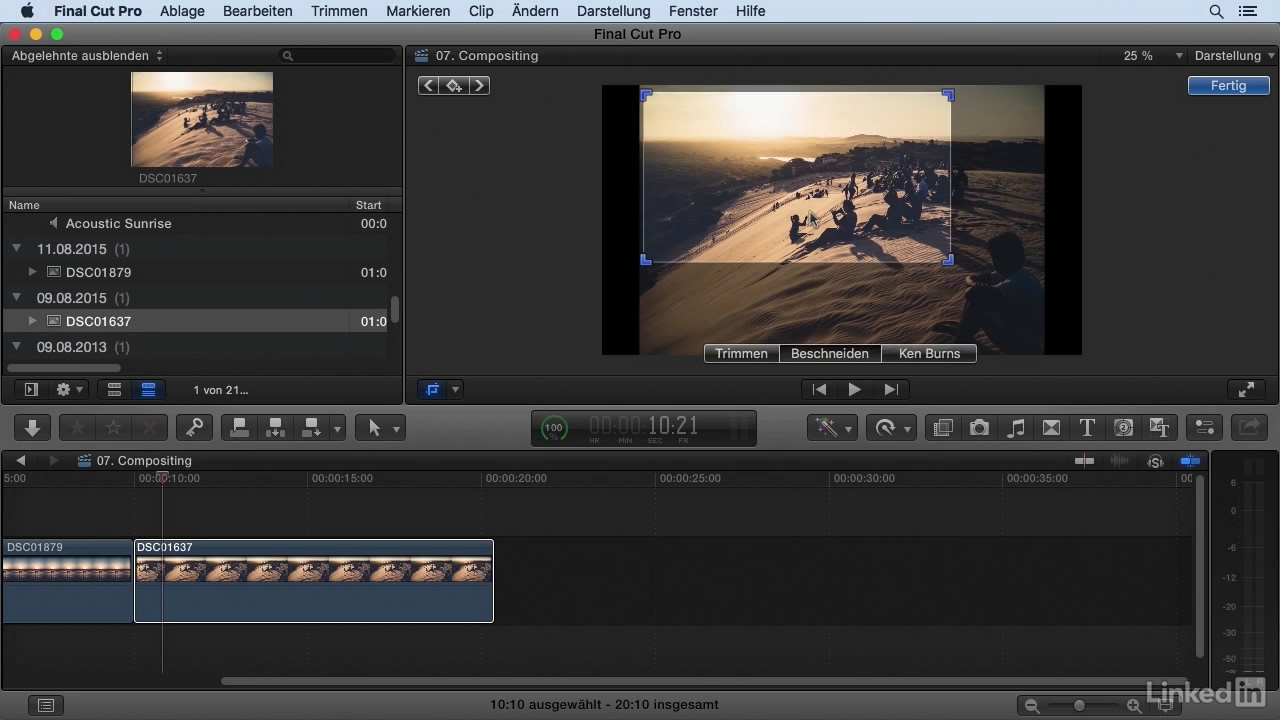Select the DSC01637 clip in timeline
This screenshot has width=1280, height=720.
tap(314, 581)
